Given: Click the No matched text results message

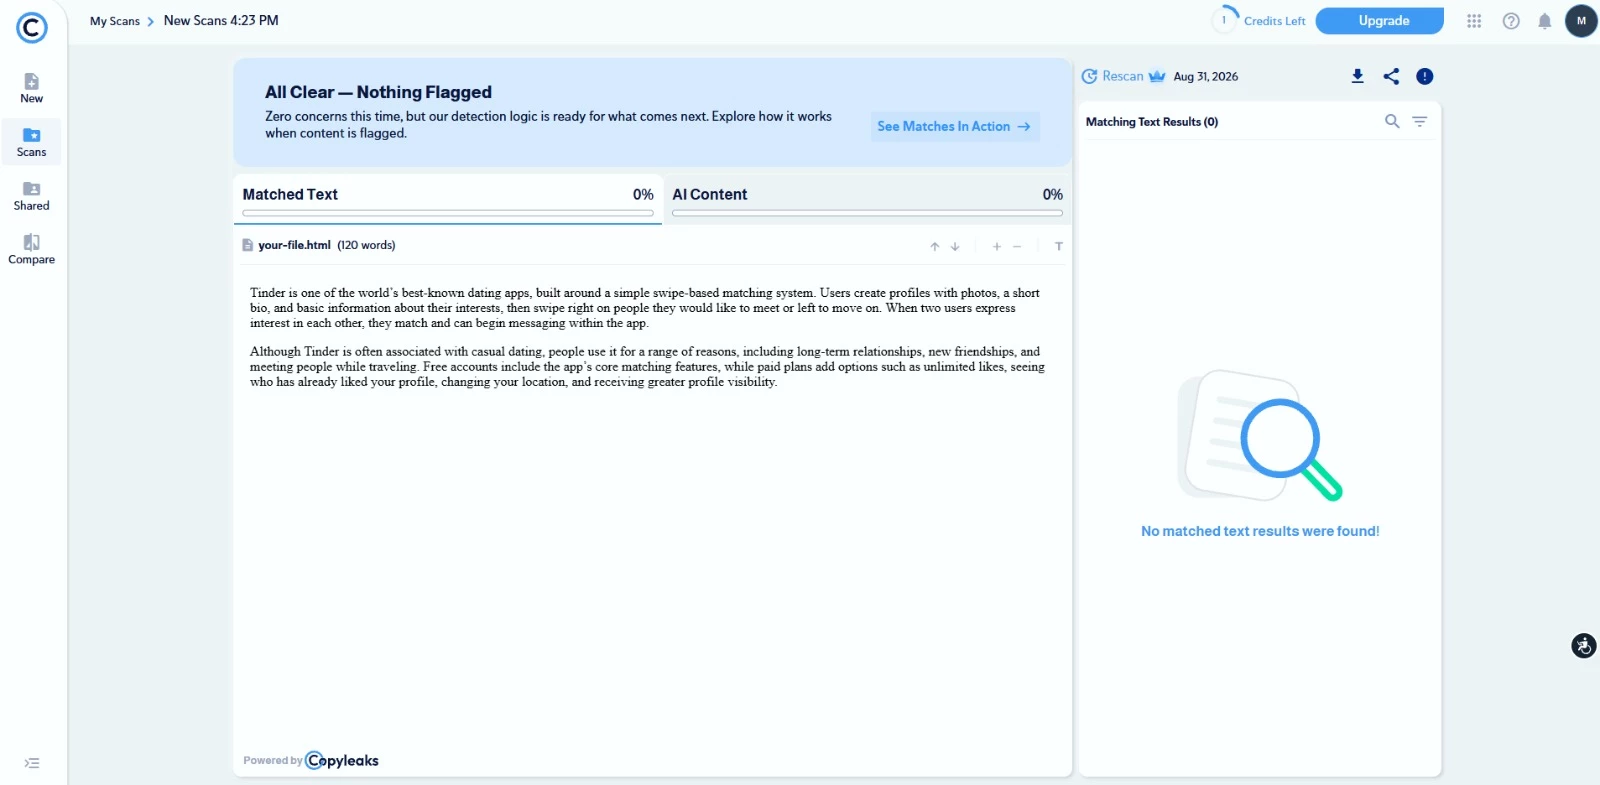Looking at the screenshot, I should tap(1260, 531).
